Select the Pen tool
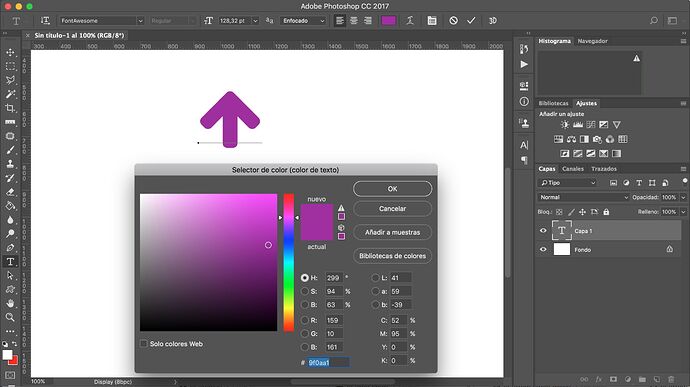This screenshot has height=387, width=690. coord(10,248)
